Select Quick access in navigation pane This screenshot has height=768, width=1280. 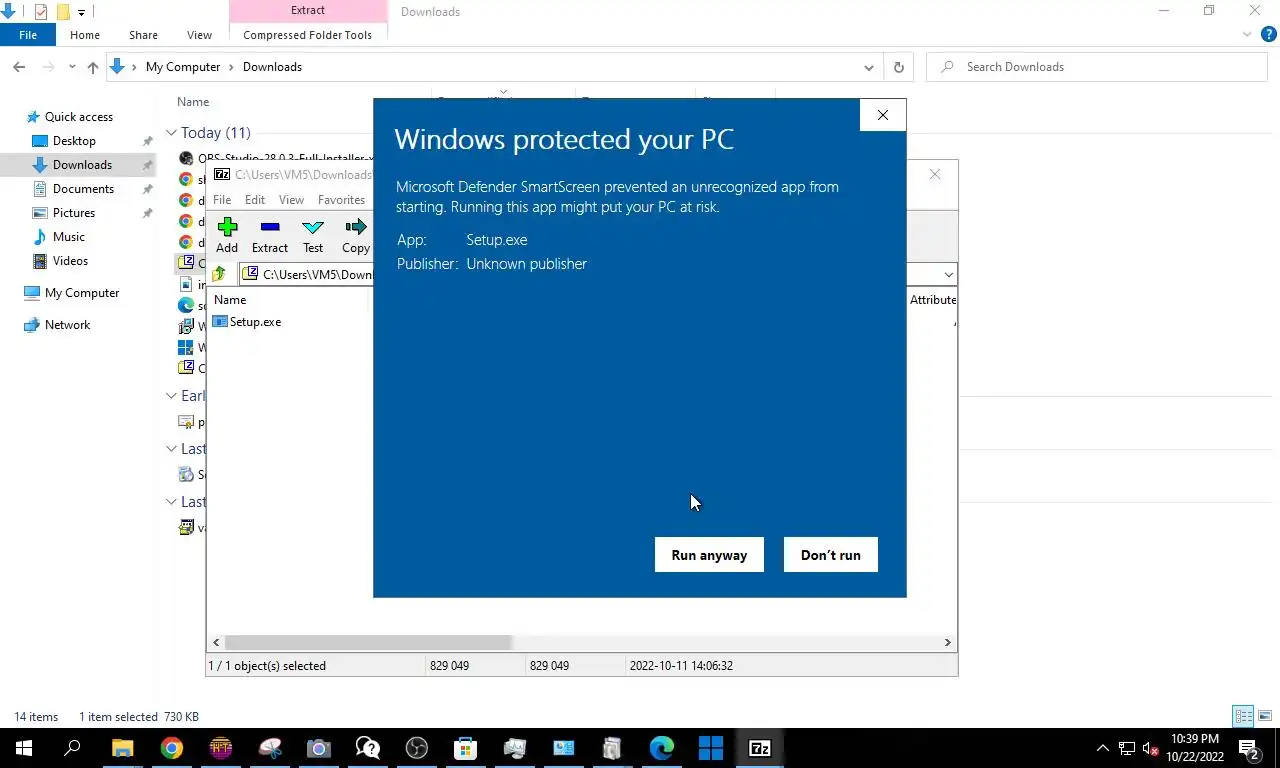point(79,117)
